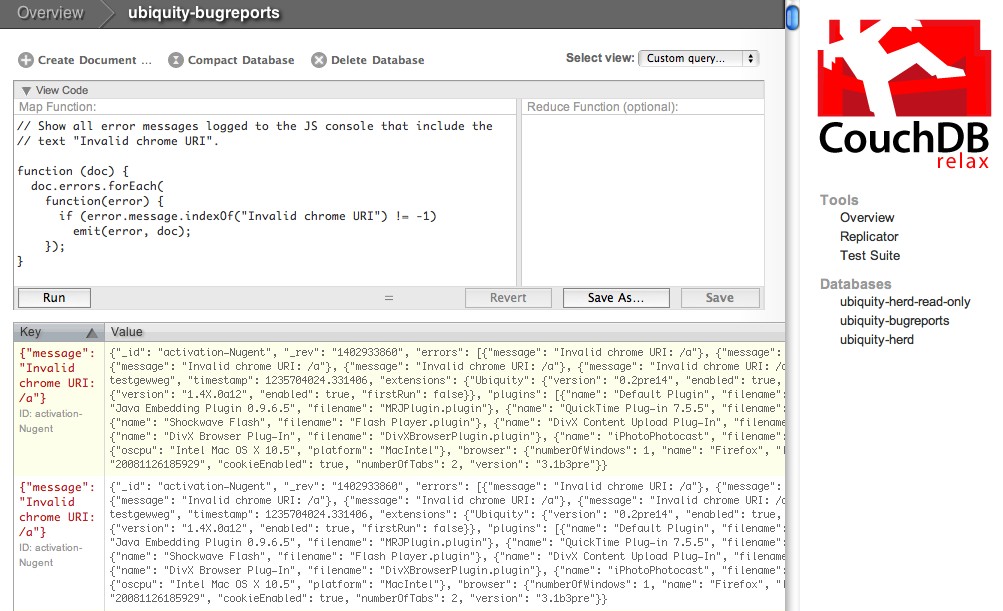The height and width of the screenshot is (611, 1003).
Task: Open ubiquity-herd-read-only database
Action: (904, 302)
